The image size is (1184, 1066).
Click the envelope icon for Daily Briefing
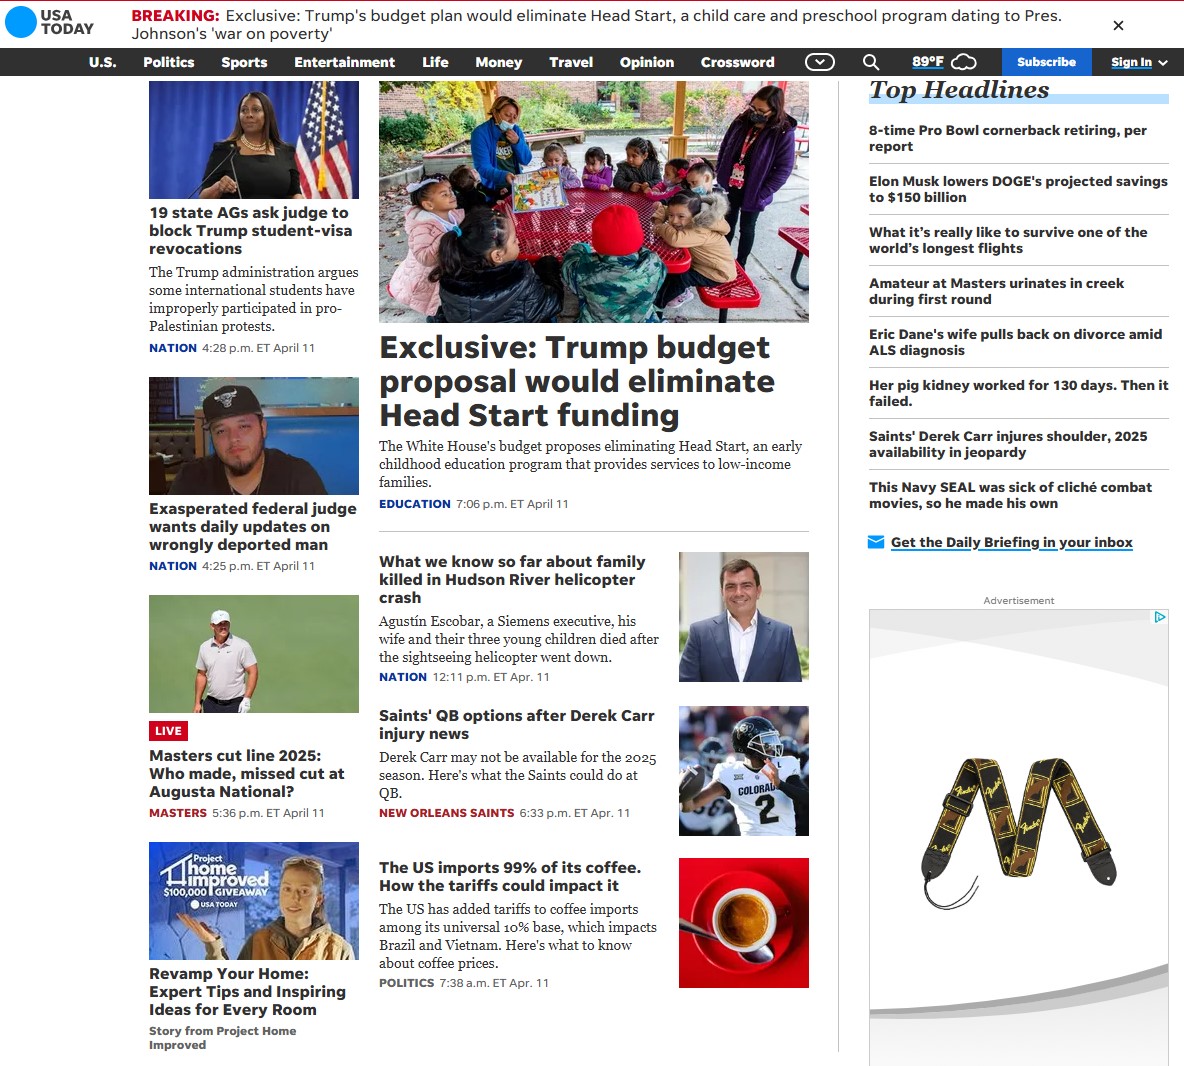pyautogui.click(x=876, y=542)
